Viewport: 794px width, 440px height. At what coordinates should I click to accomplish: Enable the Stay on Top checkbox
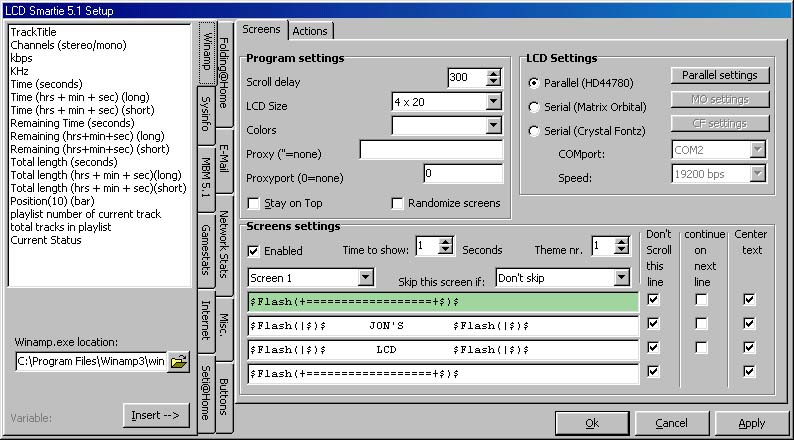tap(254, 203)
